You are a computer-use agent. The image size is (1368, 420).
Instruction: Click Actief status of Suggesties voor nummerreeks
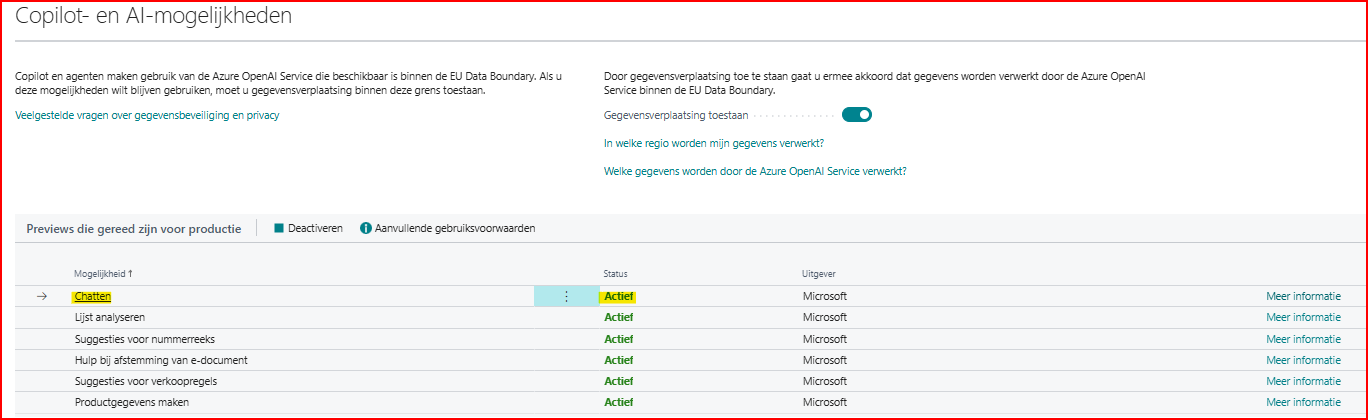619,339
